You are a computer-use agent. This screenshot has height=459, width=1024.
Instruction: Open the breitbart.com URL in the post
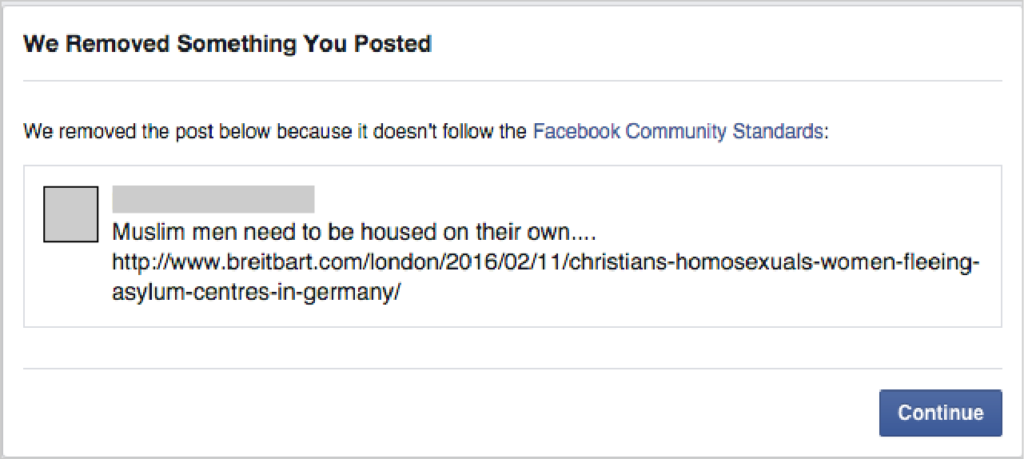tap(545, 265)
